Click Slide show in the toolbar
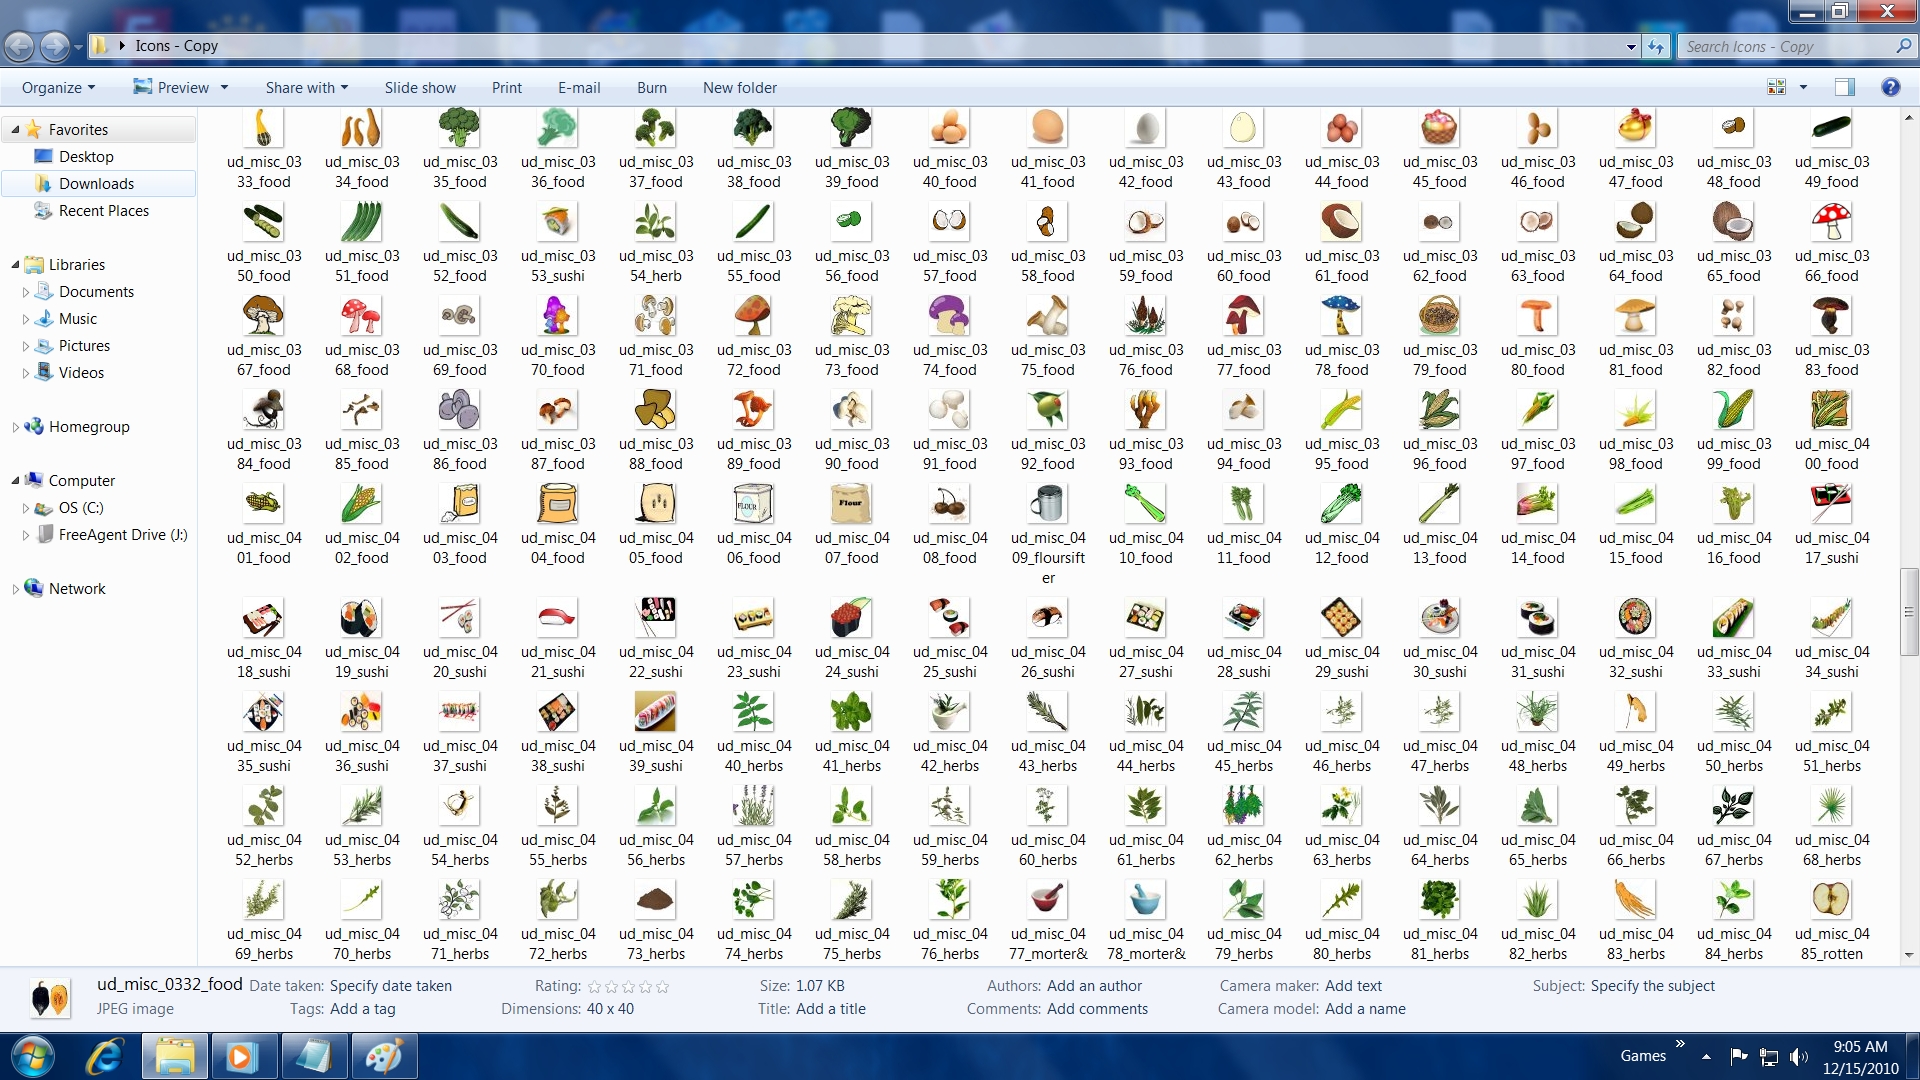Viewport: 1920px width, 1080px height. coord(420,88)
